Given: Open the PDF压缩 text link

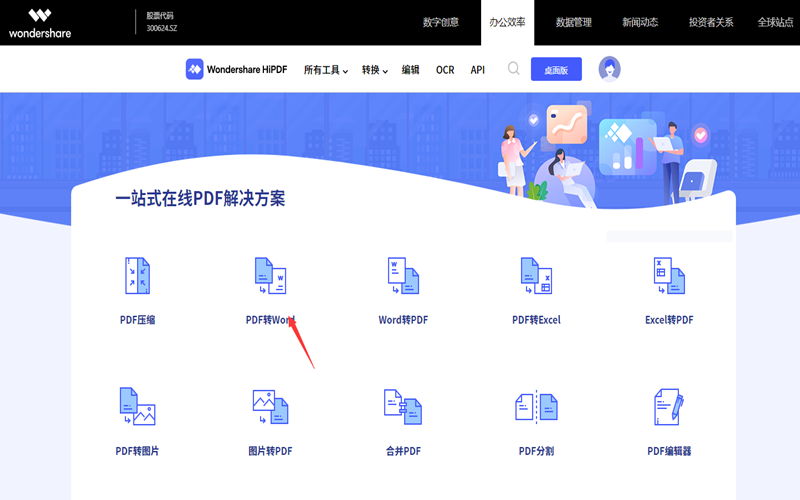Looking at the screenshot, I should pos(137,320).
